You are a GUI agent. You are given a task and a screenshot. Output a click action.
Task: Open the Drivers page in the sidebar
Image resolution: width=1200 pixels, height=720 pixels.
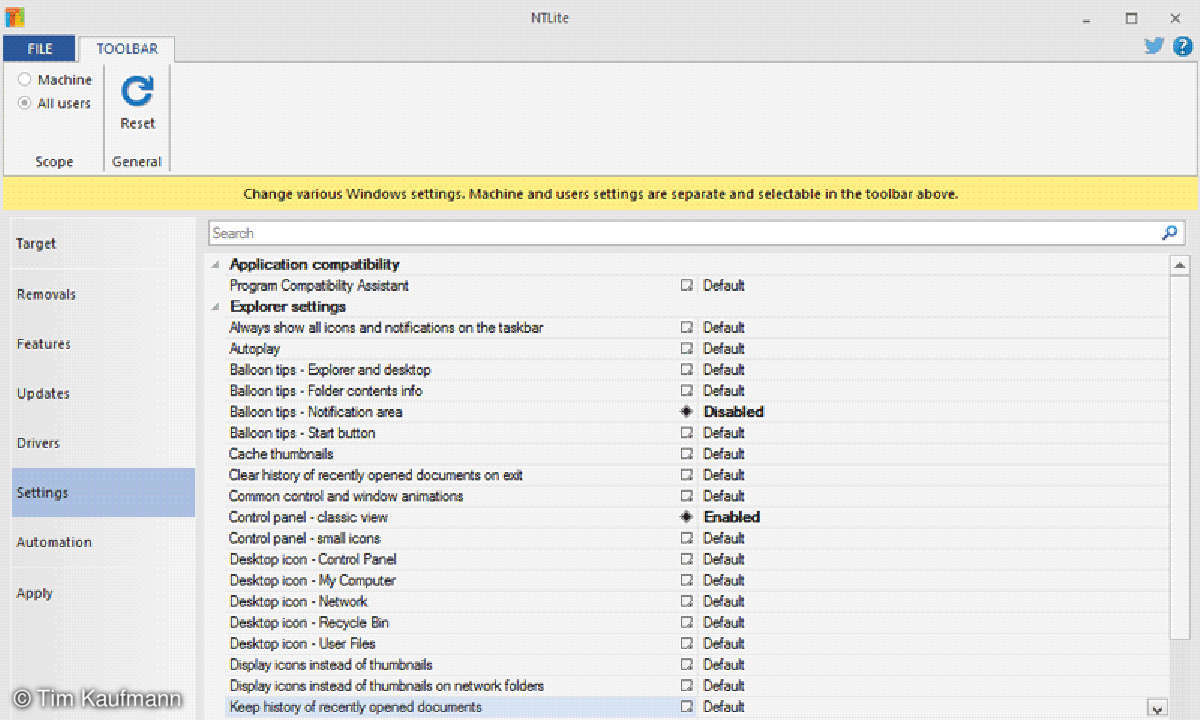point(103,443)
